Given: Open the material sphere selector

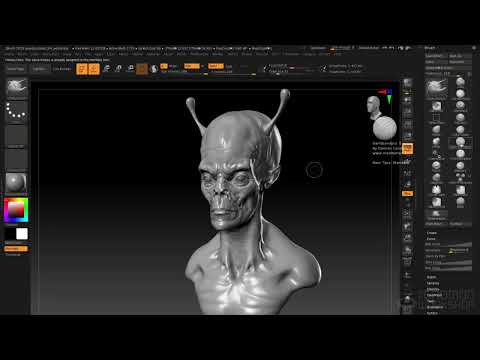Looking at the screenshot, I should point(16,183).
